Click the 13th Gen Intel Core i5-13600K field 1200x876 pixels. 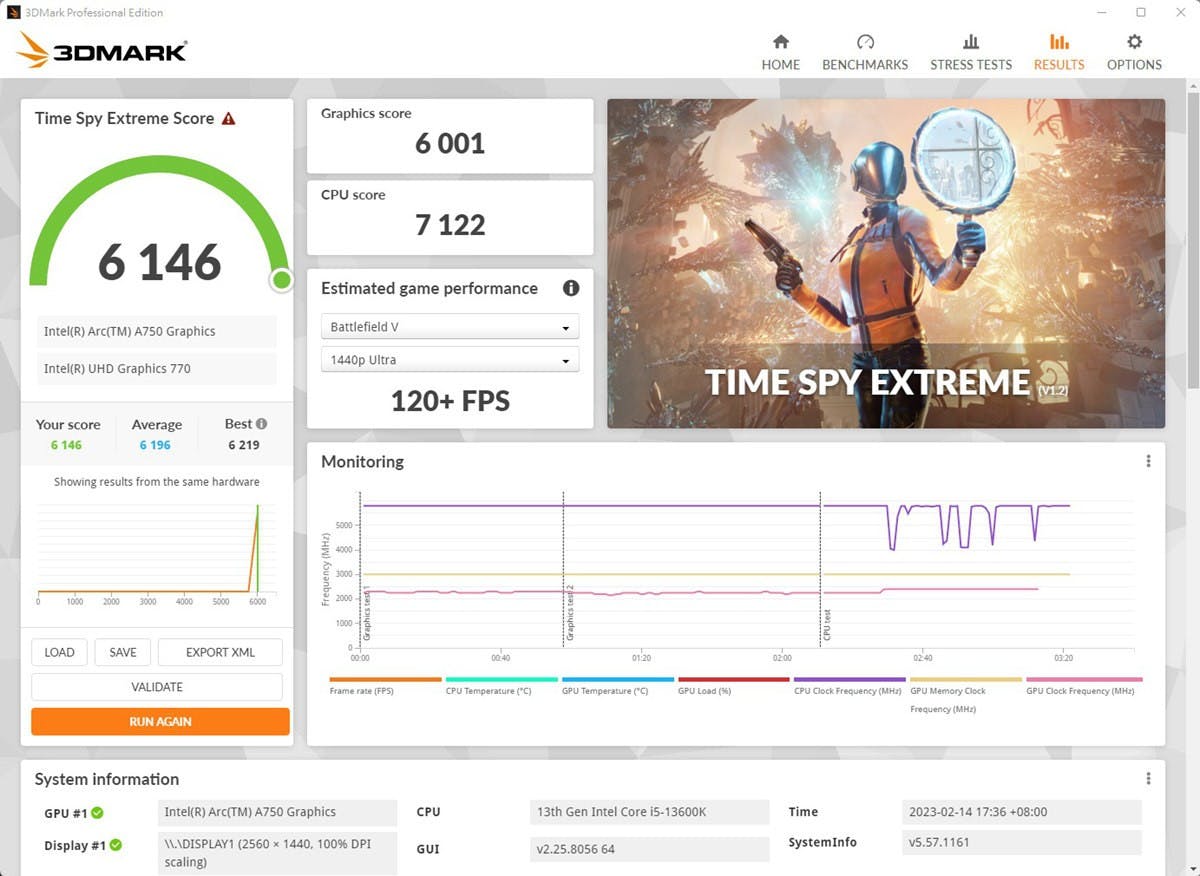point(649,812)
